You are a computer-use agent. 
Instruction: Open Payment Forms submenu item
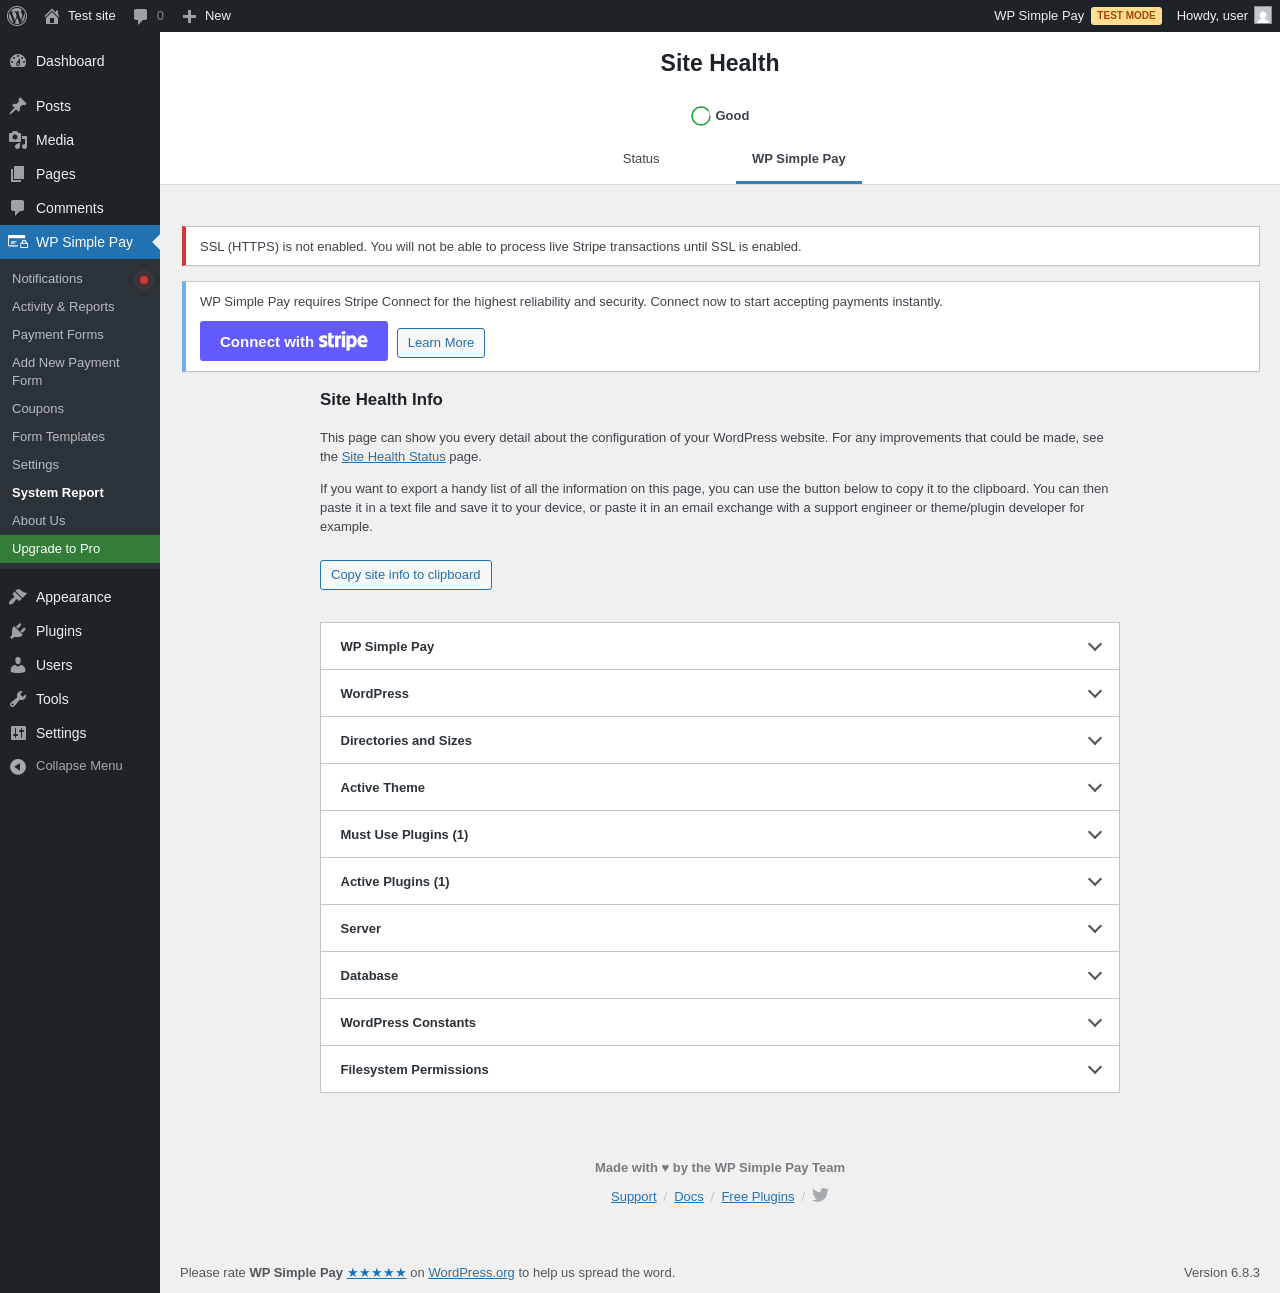point(80,335)
